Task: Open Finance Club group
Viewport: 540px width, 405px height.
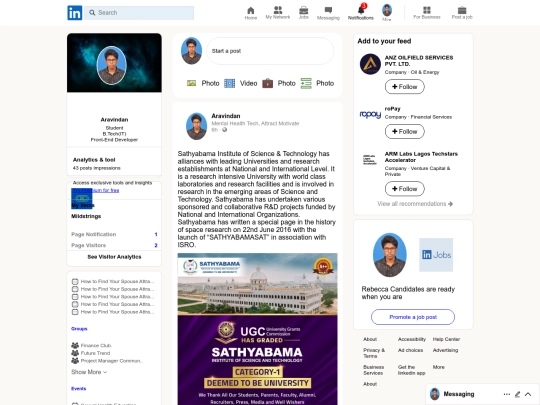Action: [x=92, y=345]
